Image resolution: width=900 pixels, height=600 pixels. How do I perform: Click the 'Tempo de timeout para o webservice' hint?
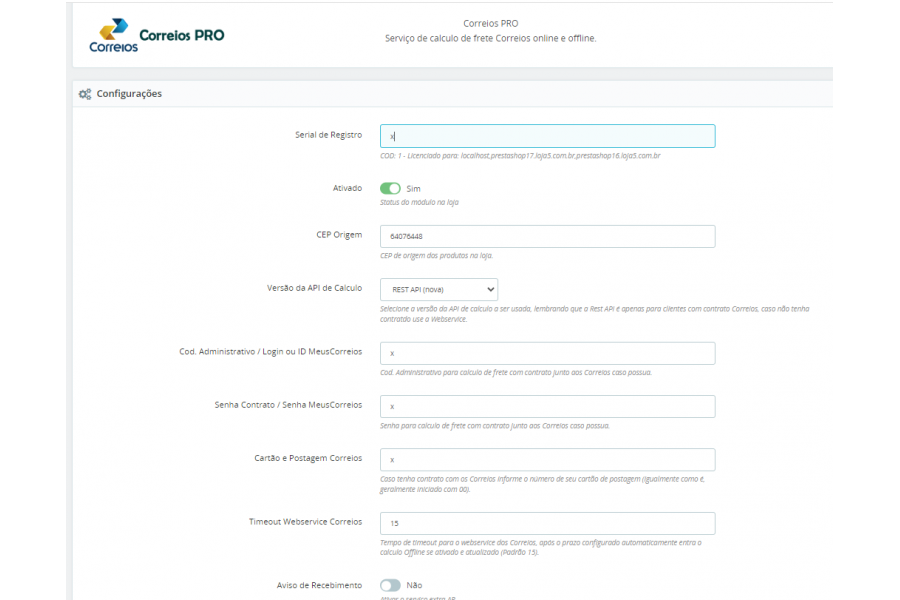point(541,547)
